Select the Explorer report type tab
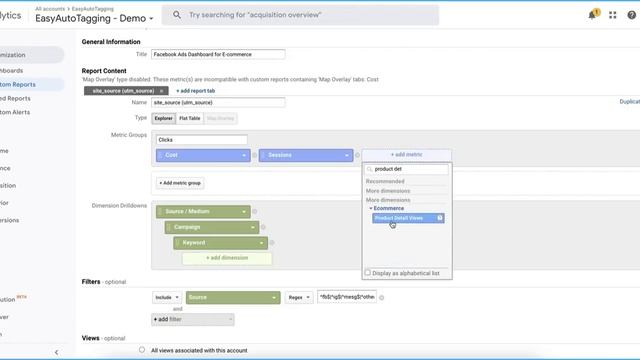 pyautogui.click(x=164, y=118)
